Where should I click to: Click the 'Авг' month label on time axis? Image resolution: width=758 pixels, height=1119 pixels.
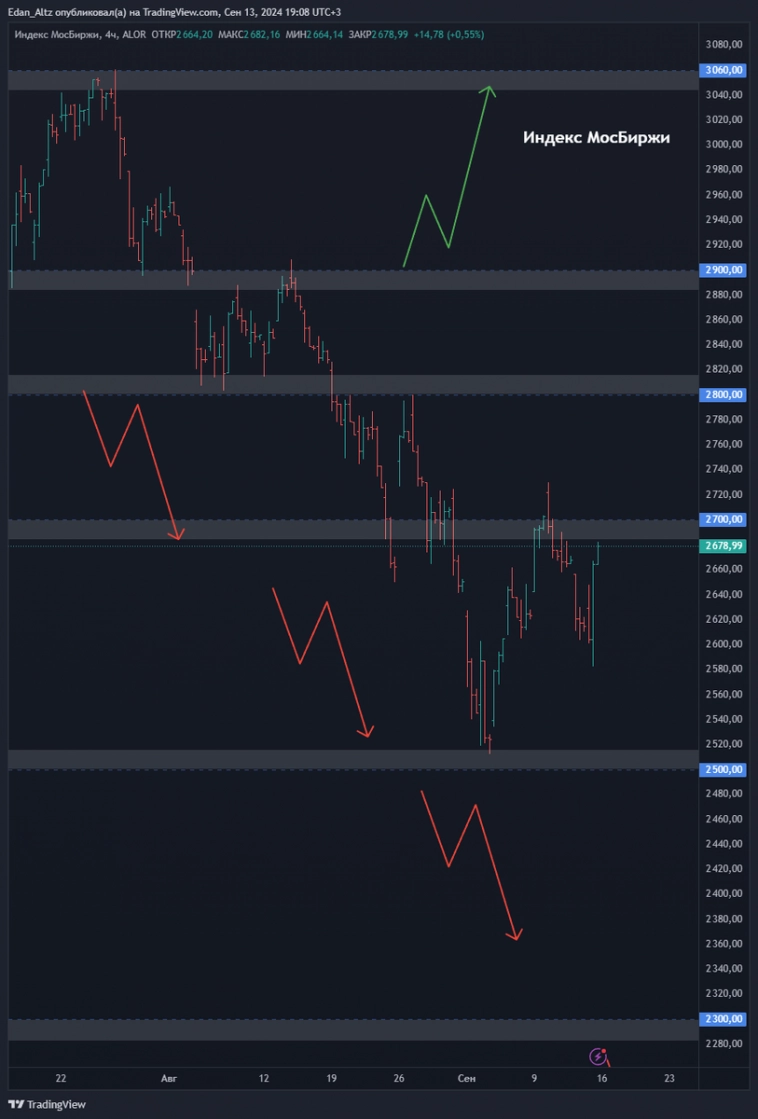(x=168, y=1078)
